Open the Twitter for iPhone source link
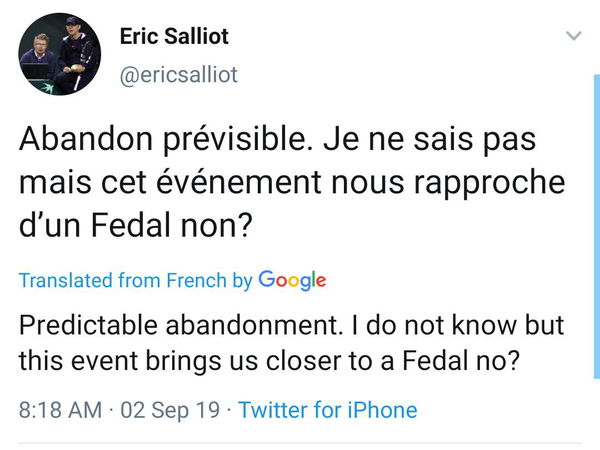This screenshot has width=600, height=450. coord(328,410)
